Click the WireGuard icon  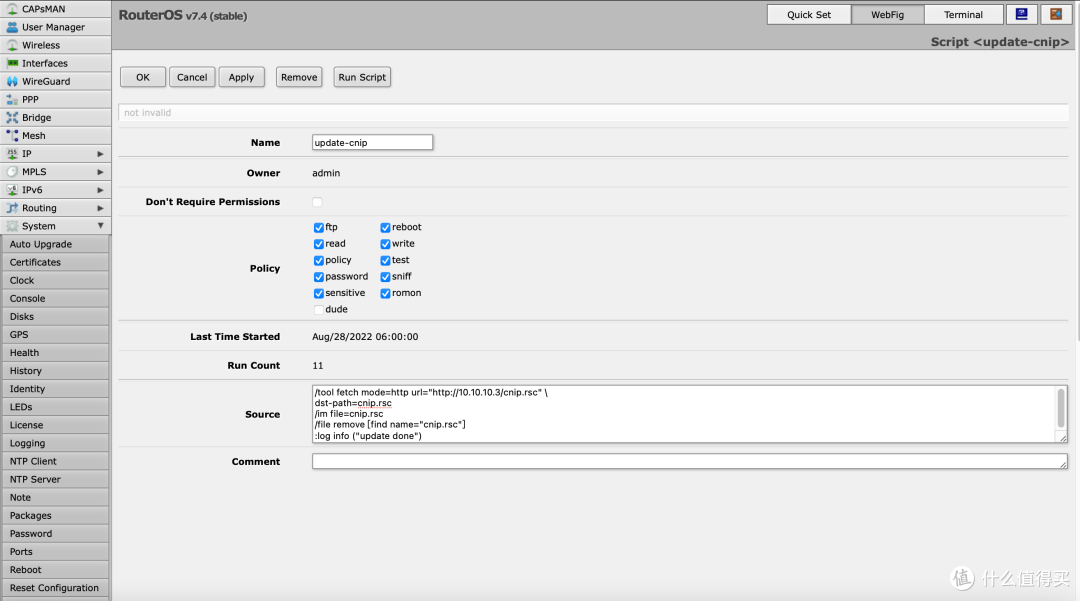coord(12,81)
